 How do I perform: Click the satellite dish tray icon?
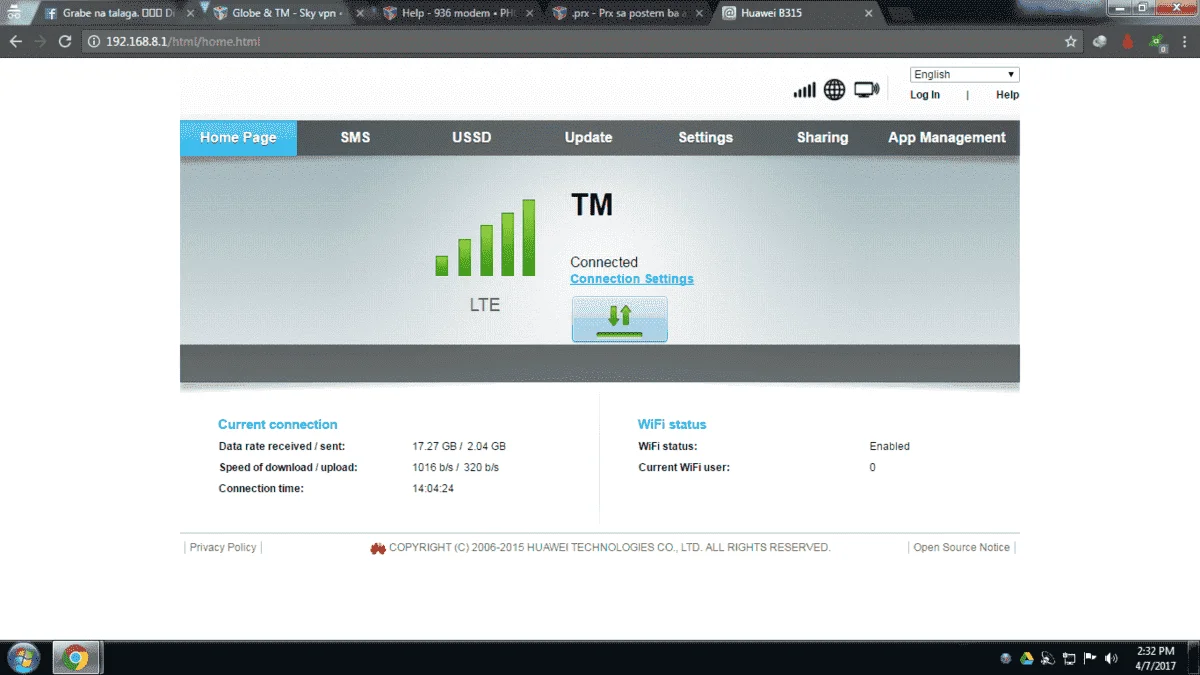point(1047,658)
